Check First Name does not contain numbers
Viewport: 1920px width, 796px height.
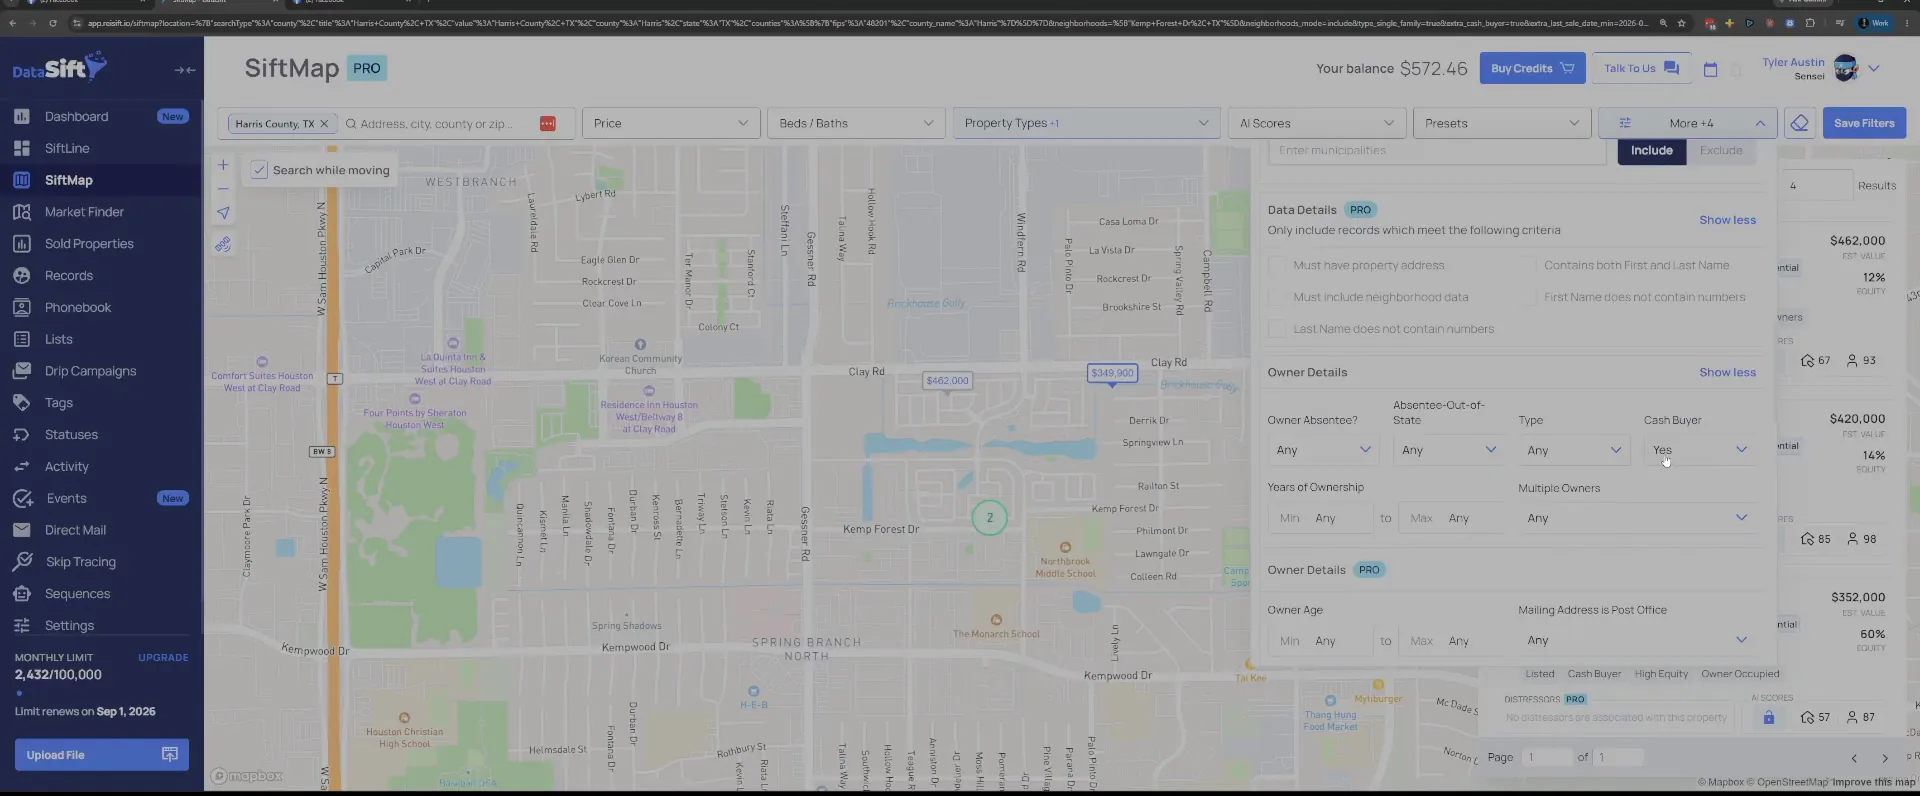(1527, 297)
